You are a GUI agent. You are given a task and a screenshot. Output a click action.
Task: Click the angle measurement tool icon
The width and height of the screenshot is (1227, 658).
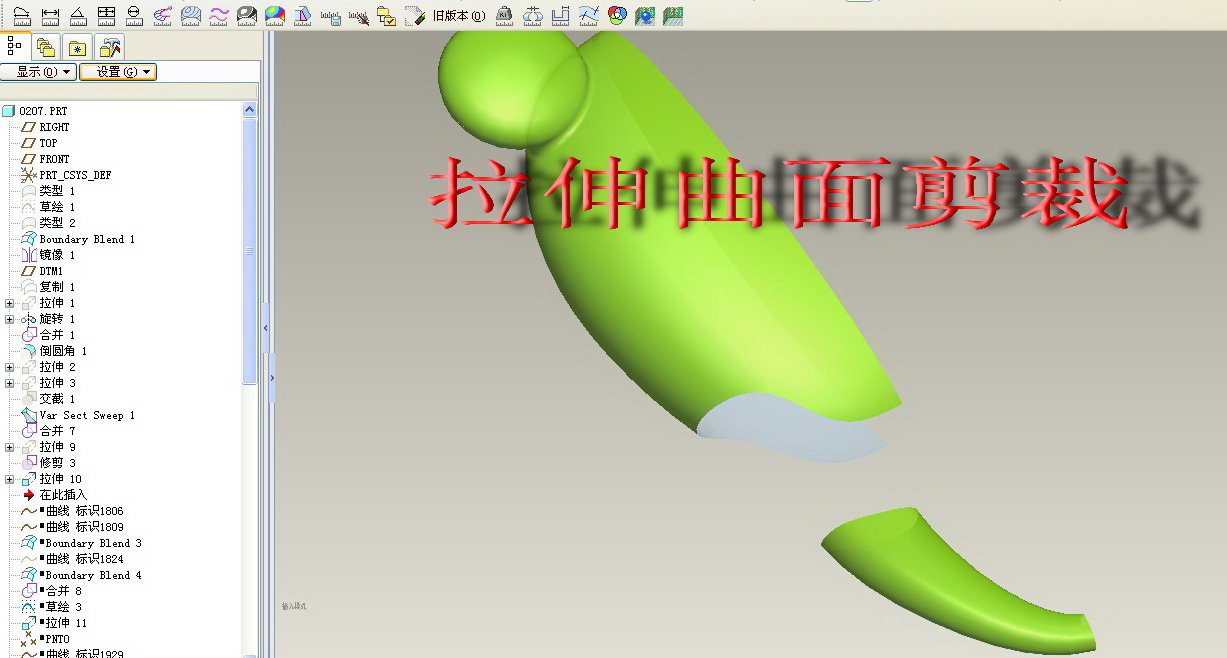(78, 15)
